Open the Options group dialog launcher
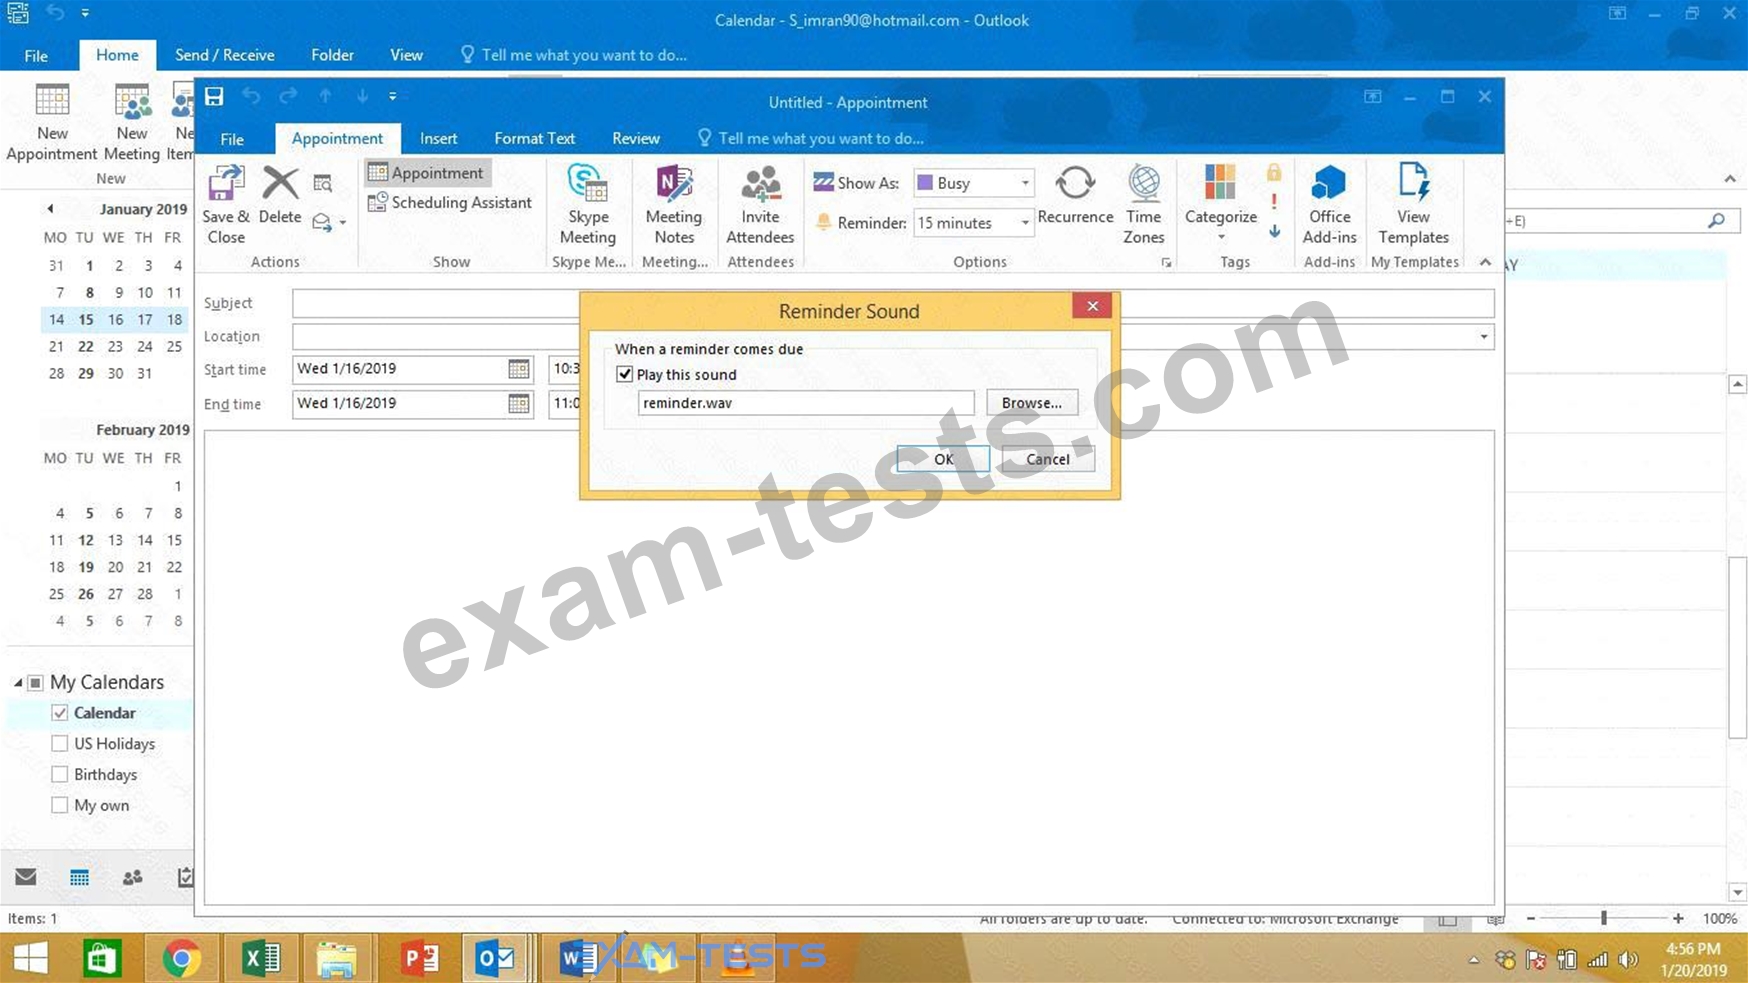The height and width of the screenshot is (983, 1748). 1166,263
